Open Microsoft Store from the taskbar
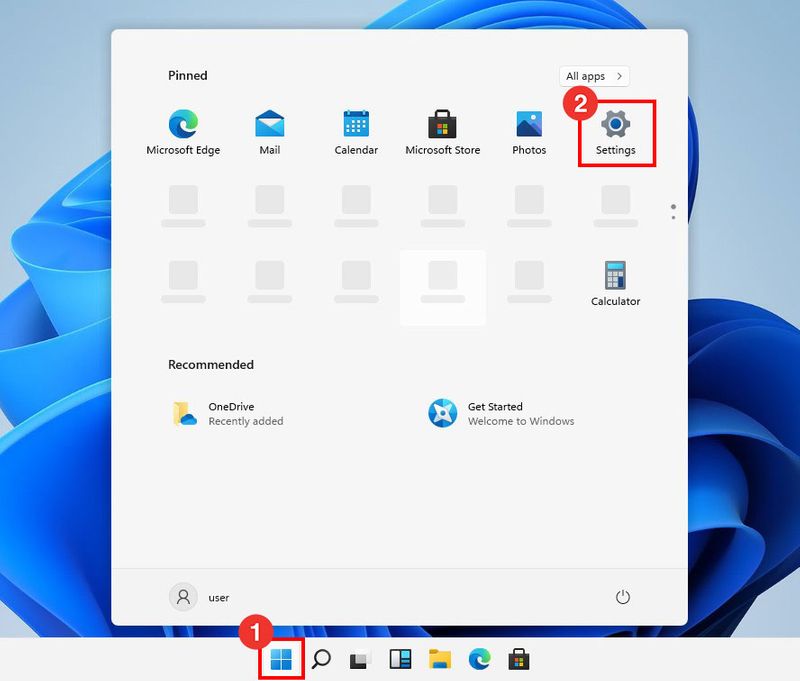Screen dimensions: 800x681 [519, 660]
